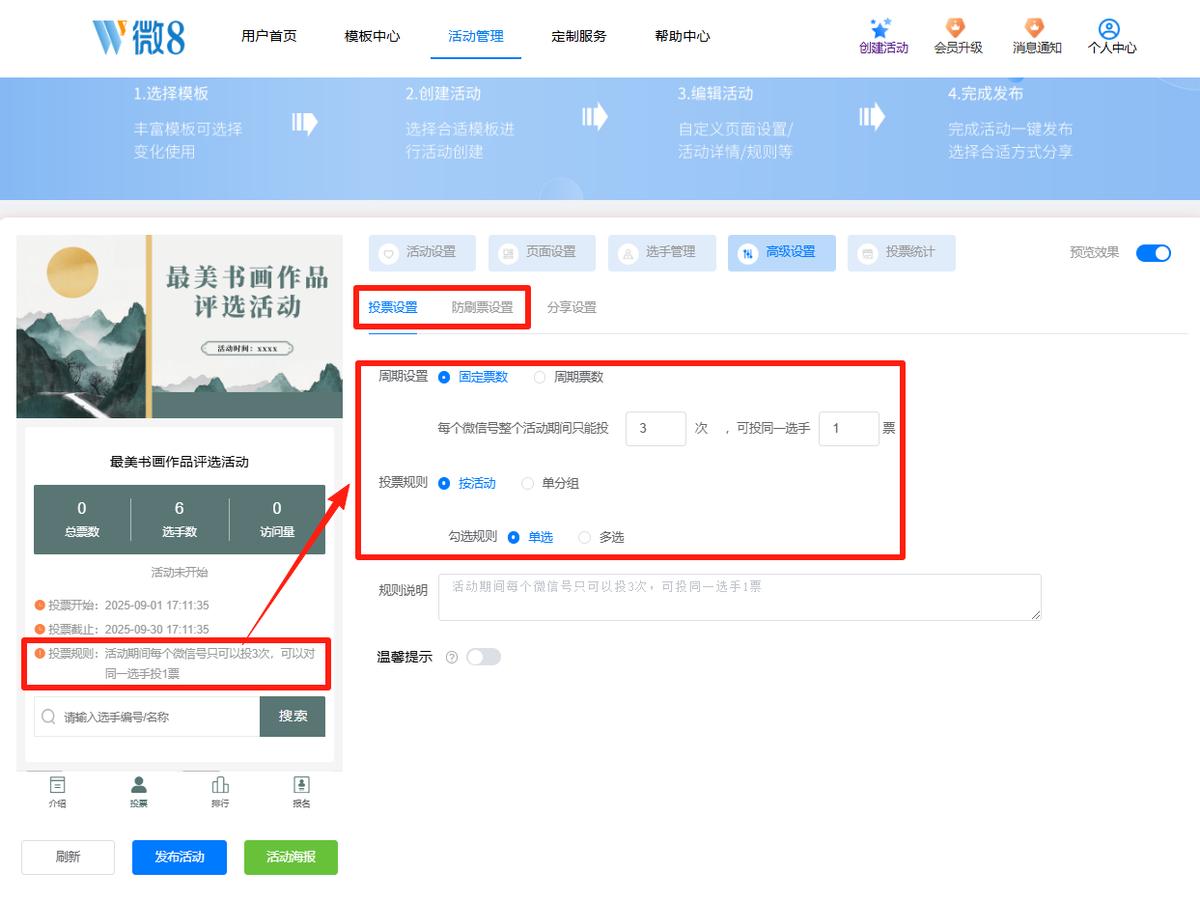Click the 请输入选手编号/名称 search field
This screenshot has width=1200, height=906.
[147, 716]
